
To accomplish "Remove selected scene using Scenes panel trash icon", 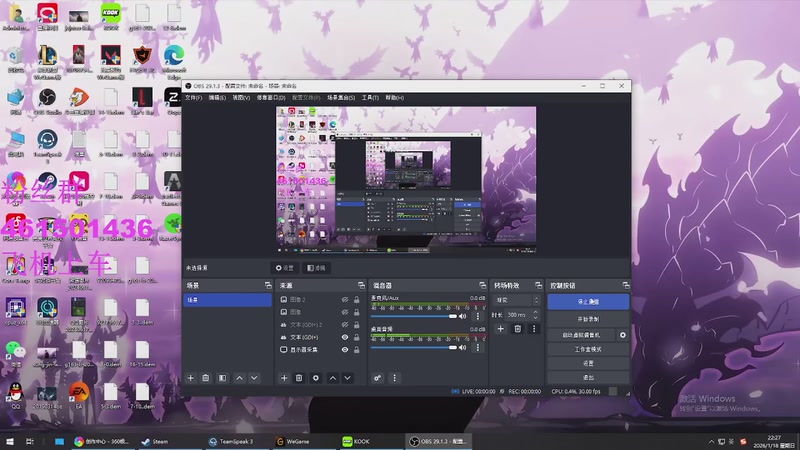I will click(206, 378).
